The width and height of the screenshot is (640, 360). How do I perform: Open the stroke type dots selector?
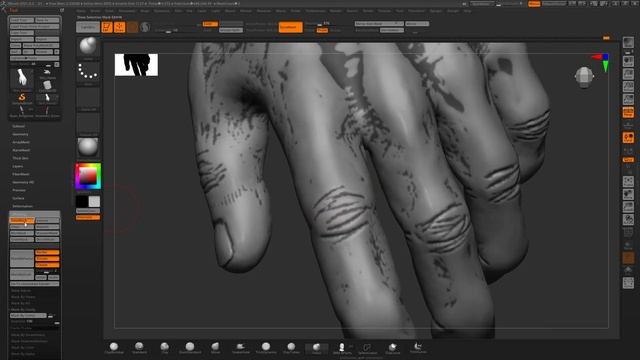pyautogui.click(x=88, y=72)
